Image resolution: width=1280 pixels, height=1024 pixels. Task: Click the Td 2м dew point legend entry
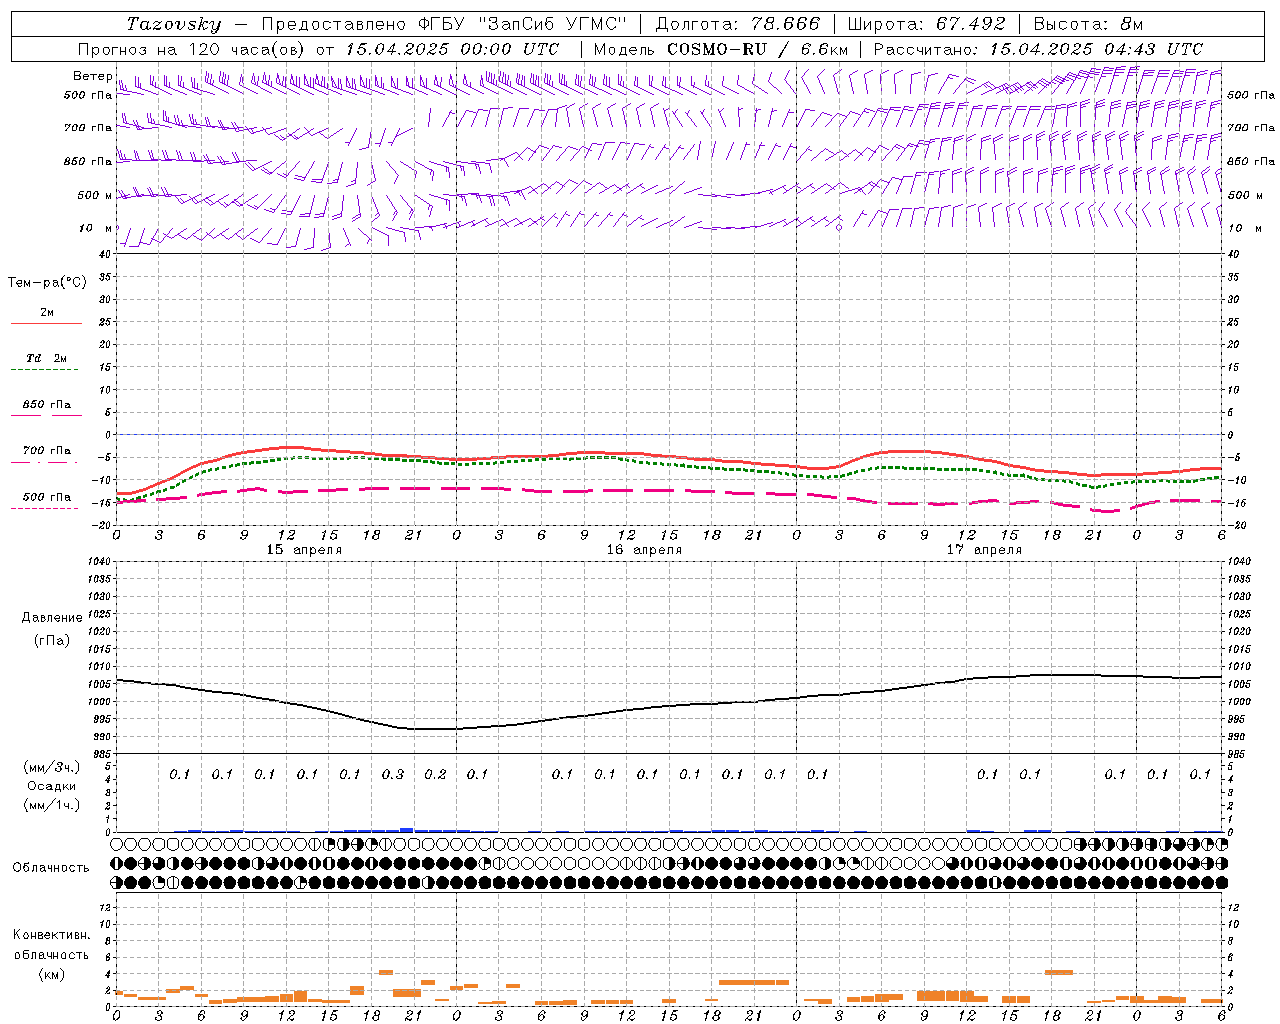(46, 358)
